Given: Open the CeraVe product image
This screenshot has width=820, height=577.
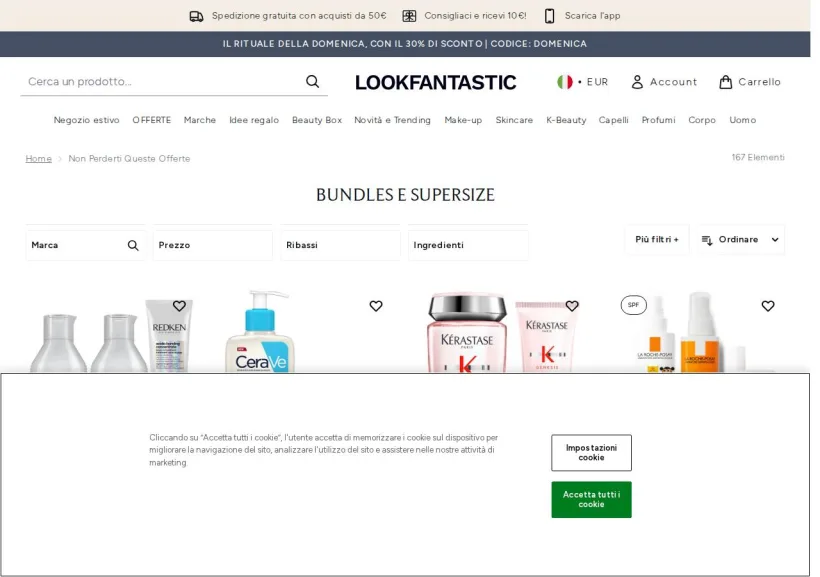Looking at the screenshot, I should click(x=260, y=331).
